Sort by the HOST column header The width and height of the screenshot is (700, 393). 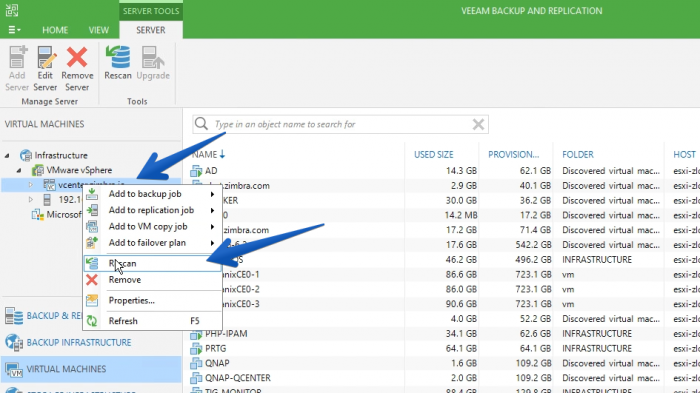pyautogui.click(x=684, y=155)
